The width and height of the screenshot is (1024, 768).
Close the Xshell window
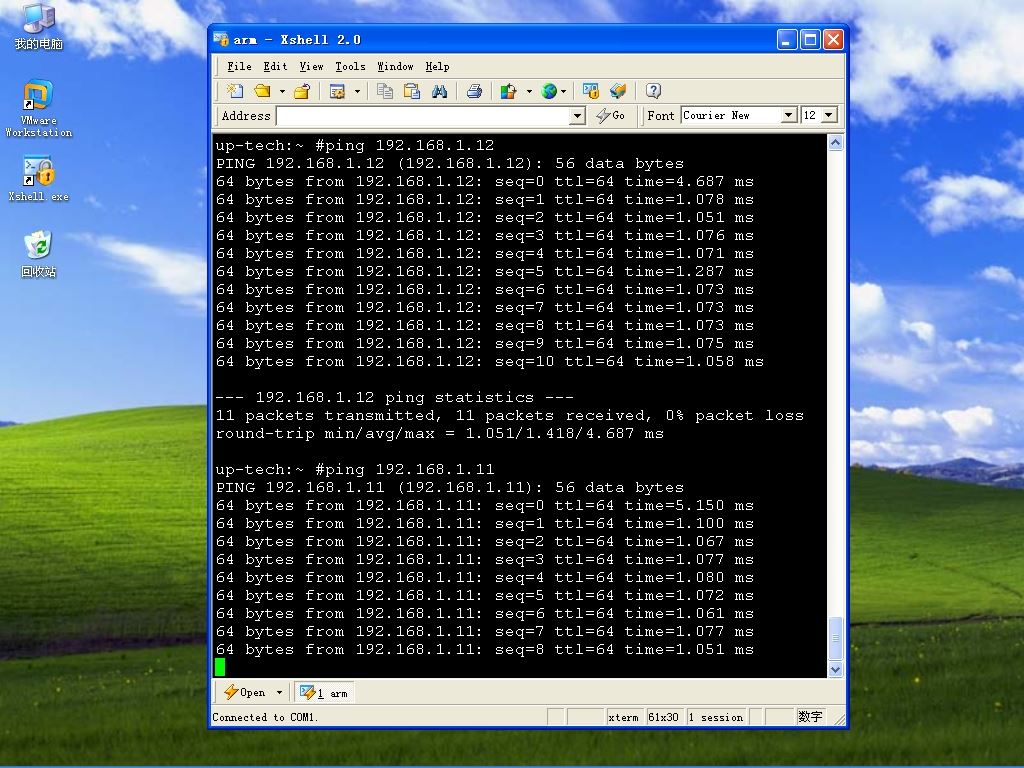coord(833,40)
